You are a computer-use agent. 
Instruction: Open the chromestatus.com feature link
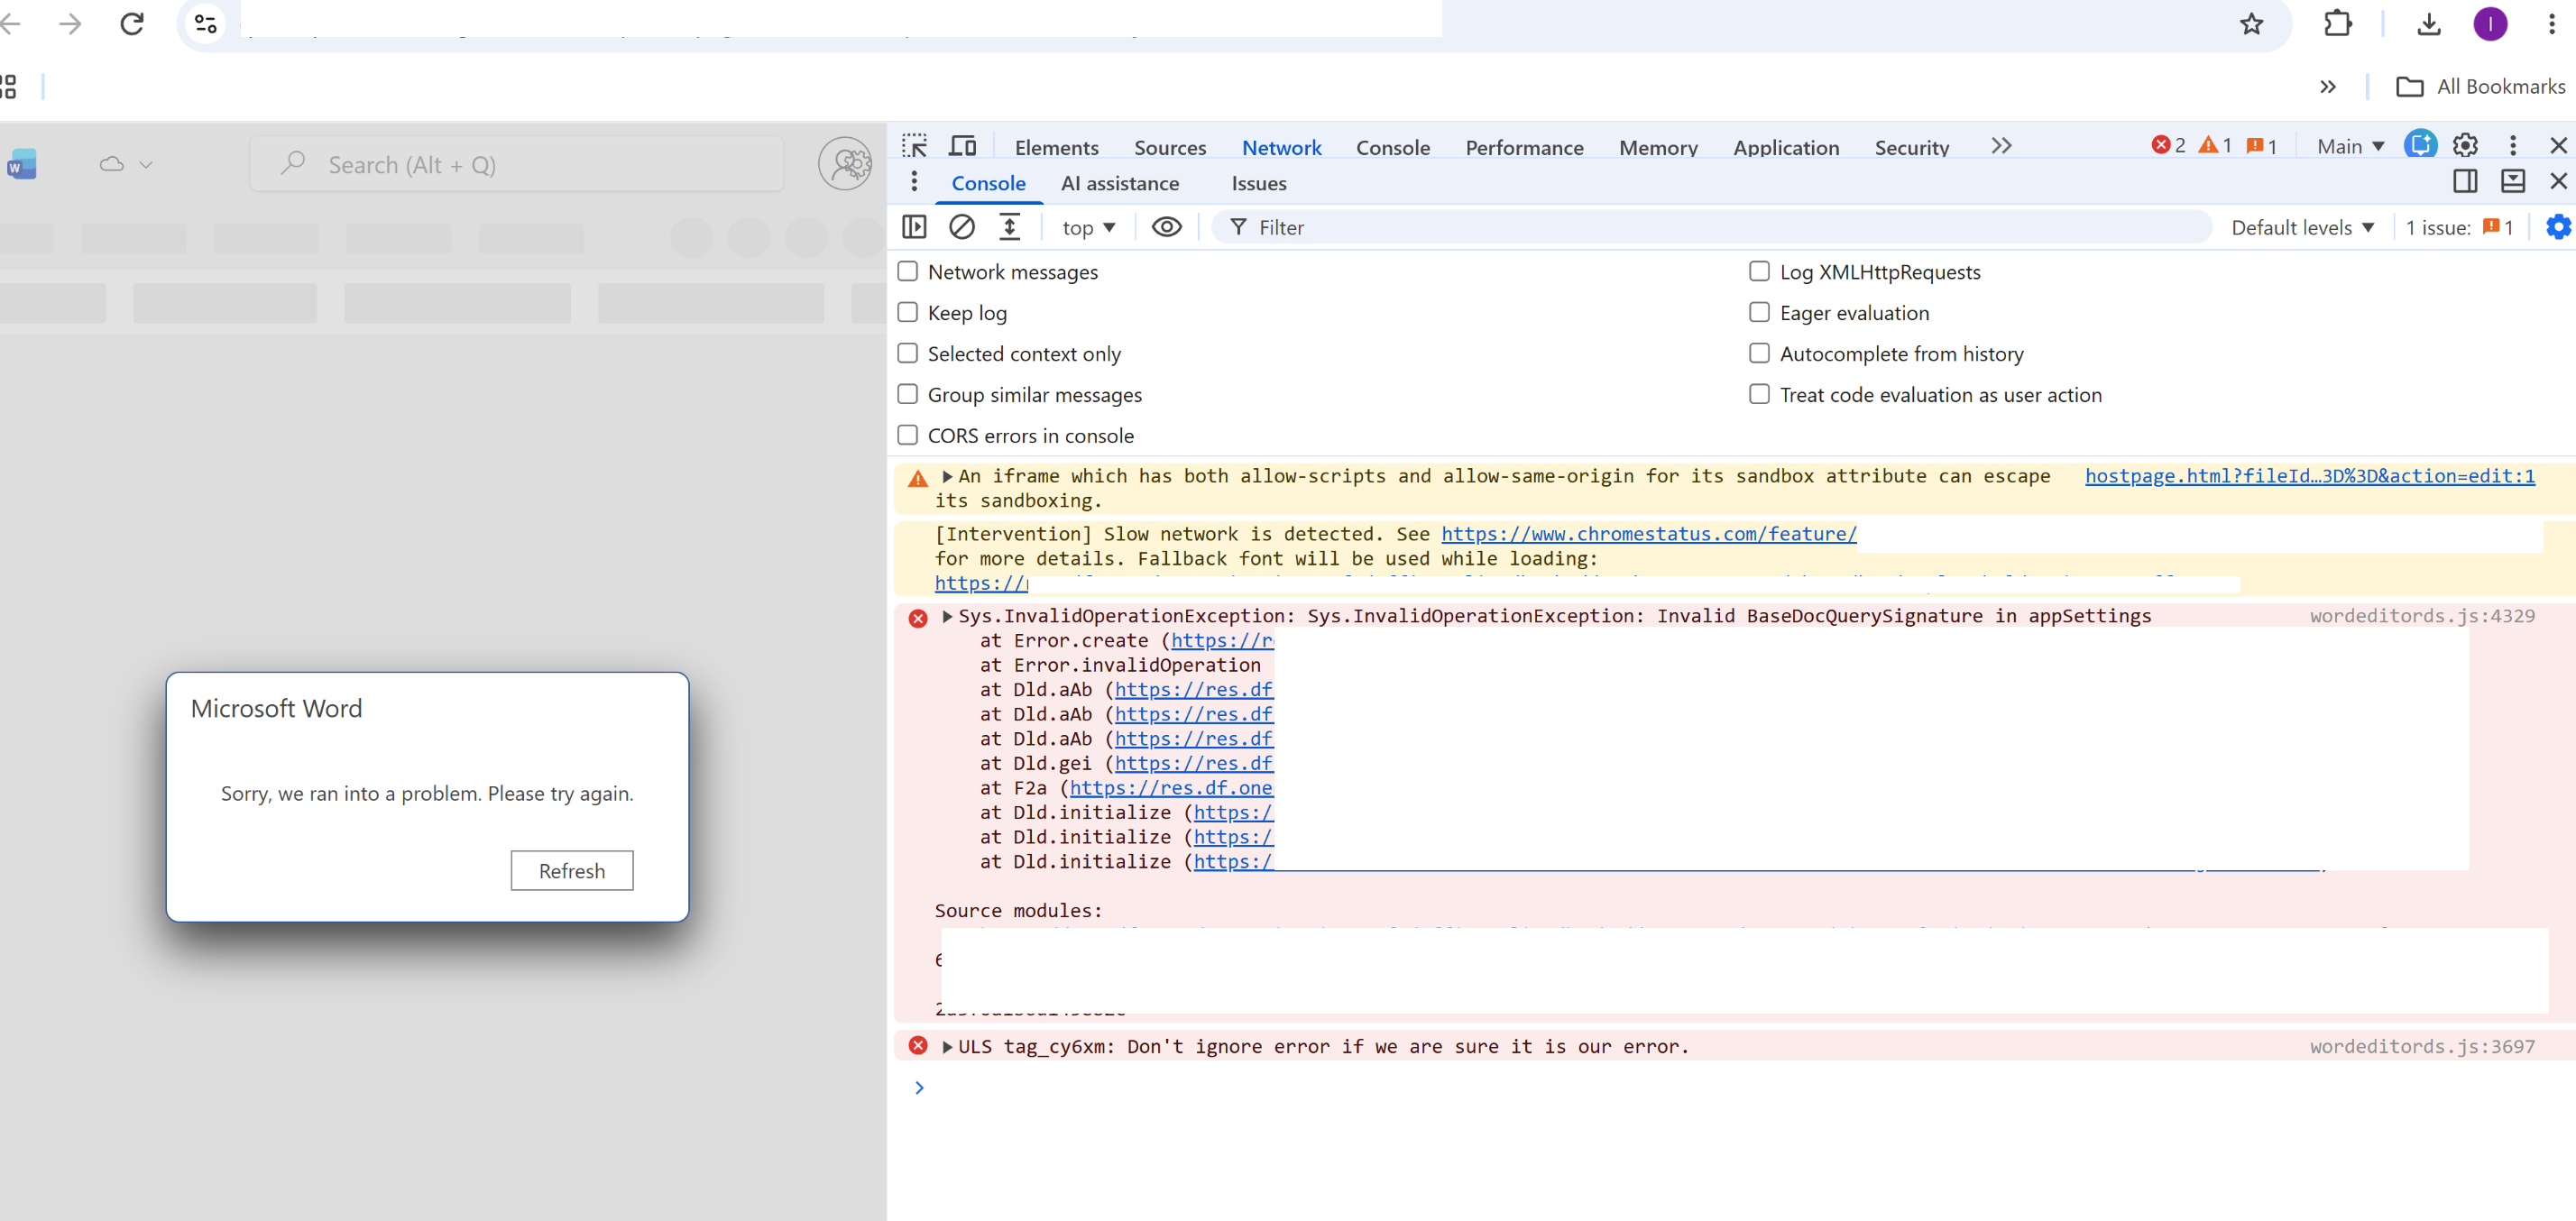point(1648,535)
